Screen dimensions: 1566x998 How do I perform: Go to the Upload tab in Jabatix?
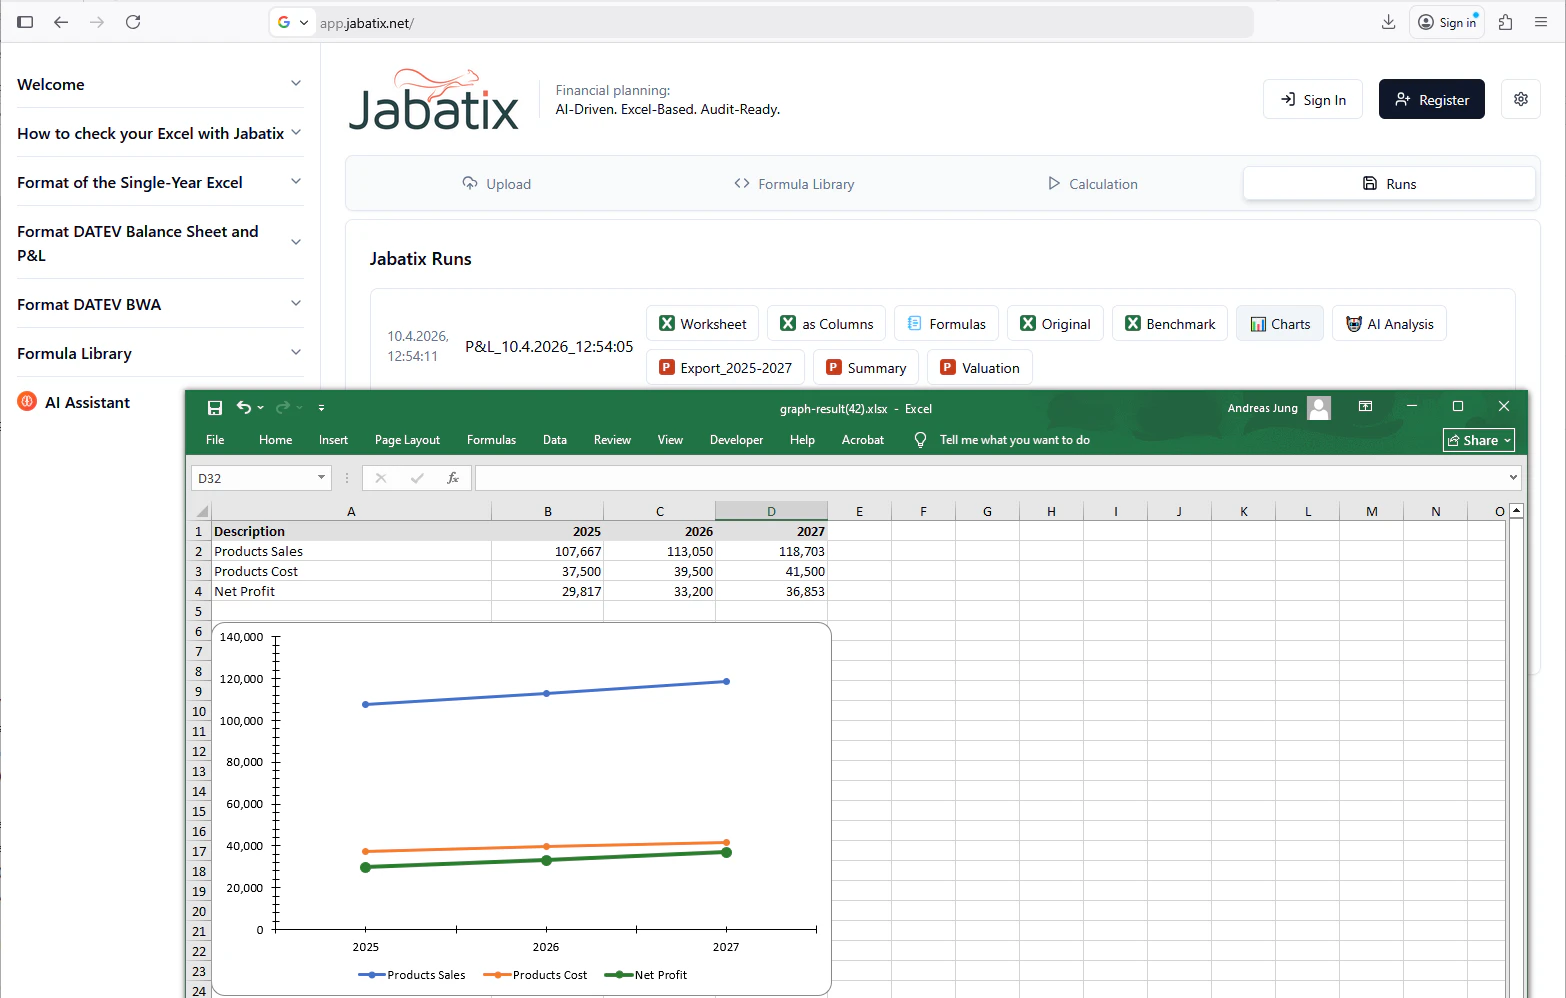click(x=497, y=183)
